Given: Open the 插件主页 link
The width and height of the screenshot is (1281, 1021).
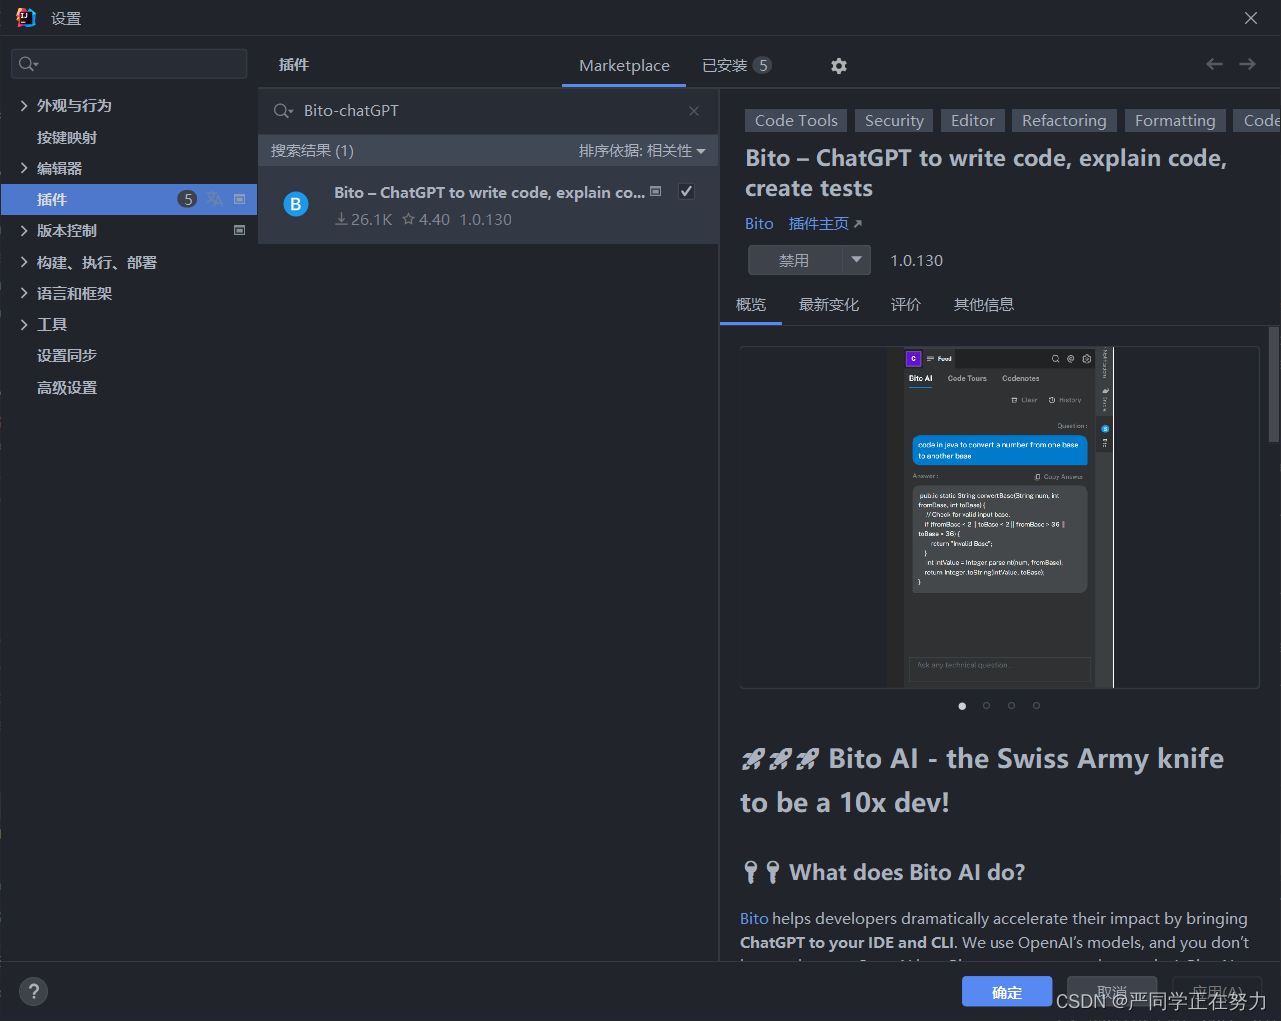Looking at the screenshot, I should click(825, 223).
